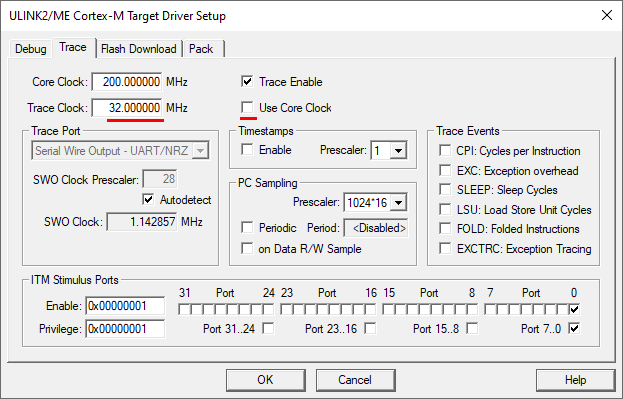Enable the Use Core Clock checkbox

click(x=247, y=107)
